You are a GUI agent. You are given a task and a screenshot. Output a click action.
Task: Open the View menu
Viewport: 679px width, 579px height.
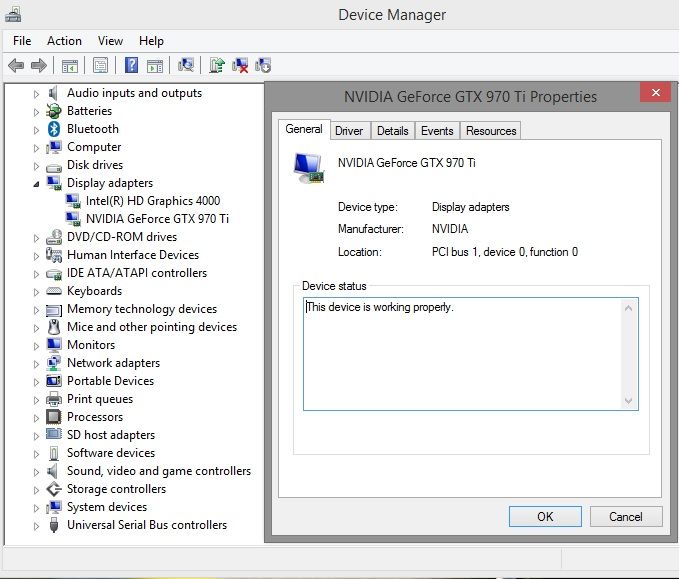pos(110,41)
